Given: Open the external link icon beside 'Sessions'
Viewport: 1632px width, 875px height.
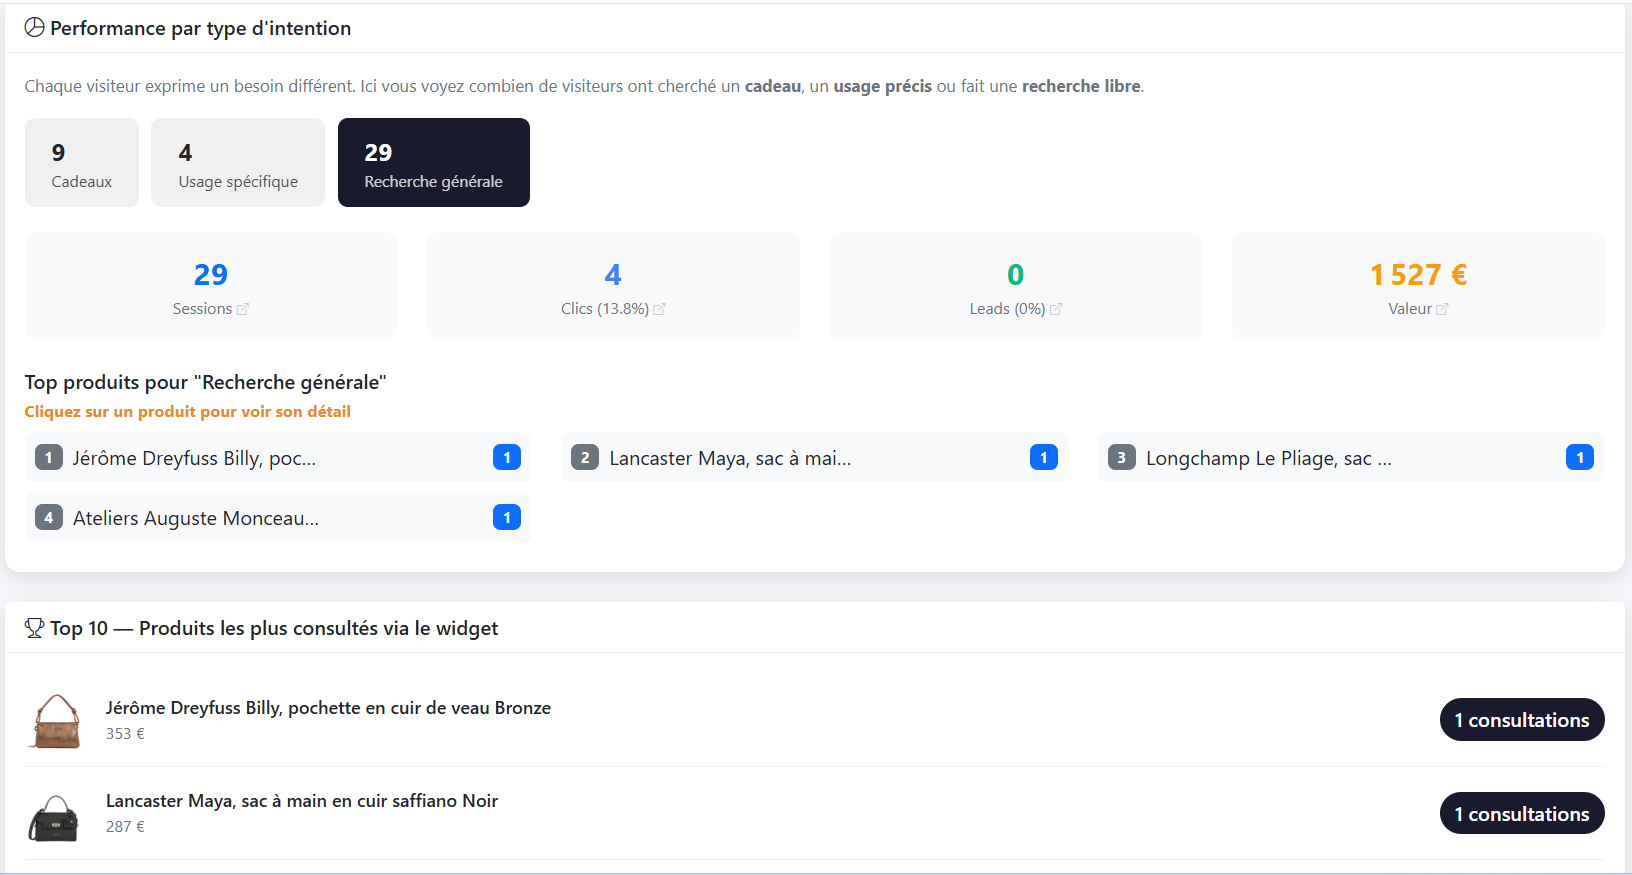Looking at the screenshot, I should pyautogui.click(x=243, y=309).
